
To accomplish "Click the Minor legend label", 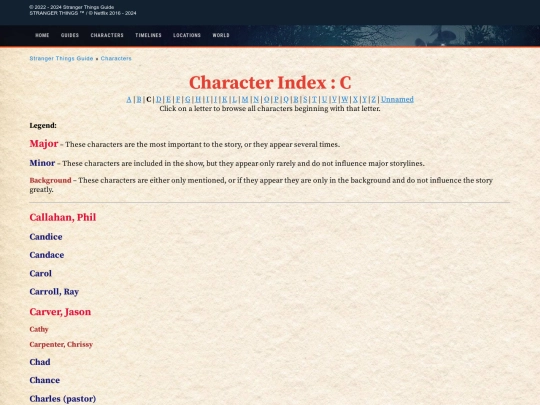I will (42, 163).
